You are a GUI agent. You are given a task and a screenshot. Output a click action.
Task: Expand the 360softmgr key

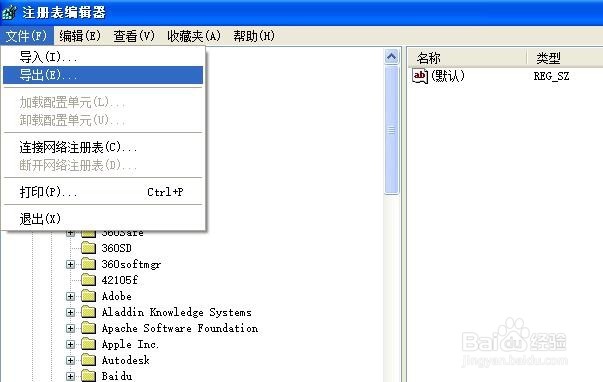(70, 264)
